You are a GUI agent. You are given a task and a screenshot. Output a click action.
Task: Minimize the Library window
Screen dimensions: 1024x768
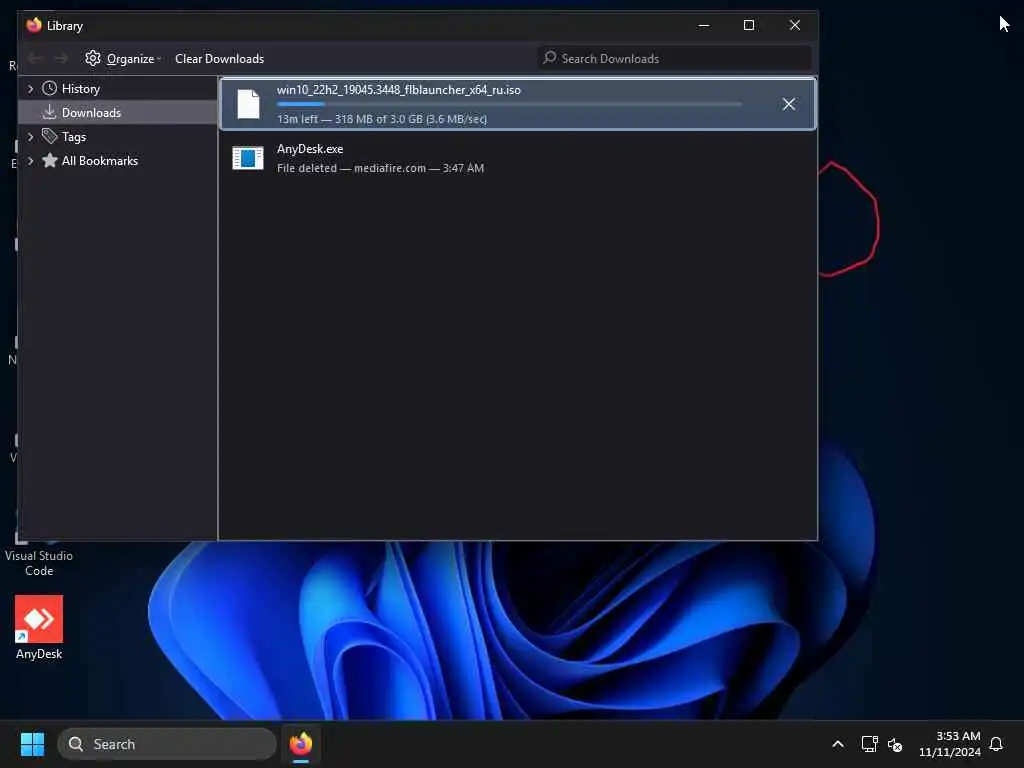(x=704, y=25)
